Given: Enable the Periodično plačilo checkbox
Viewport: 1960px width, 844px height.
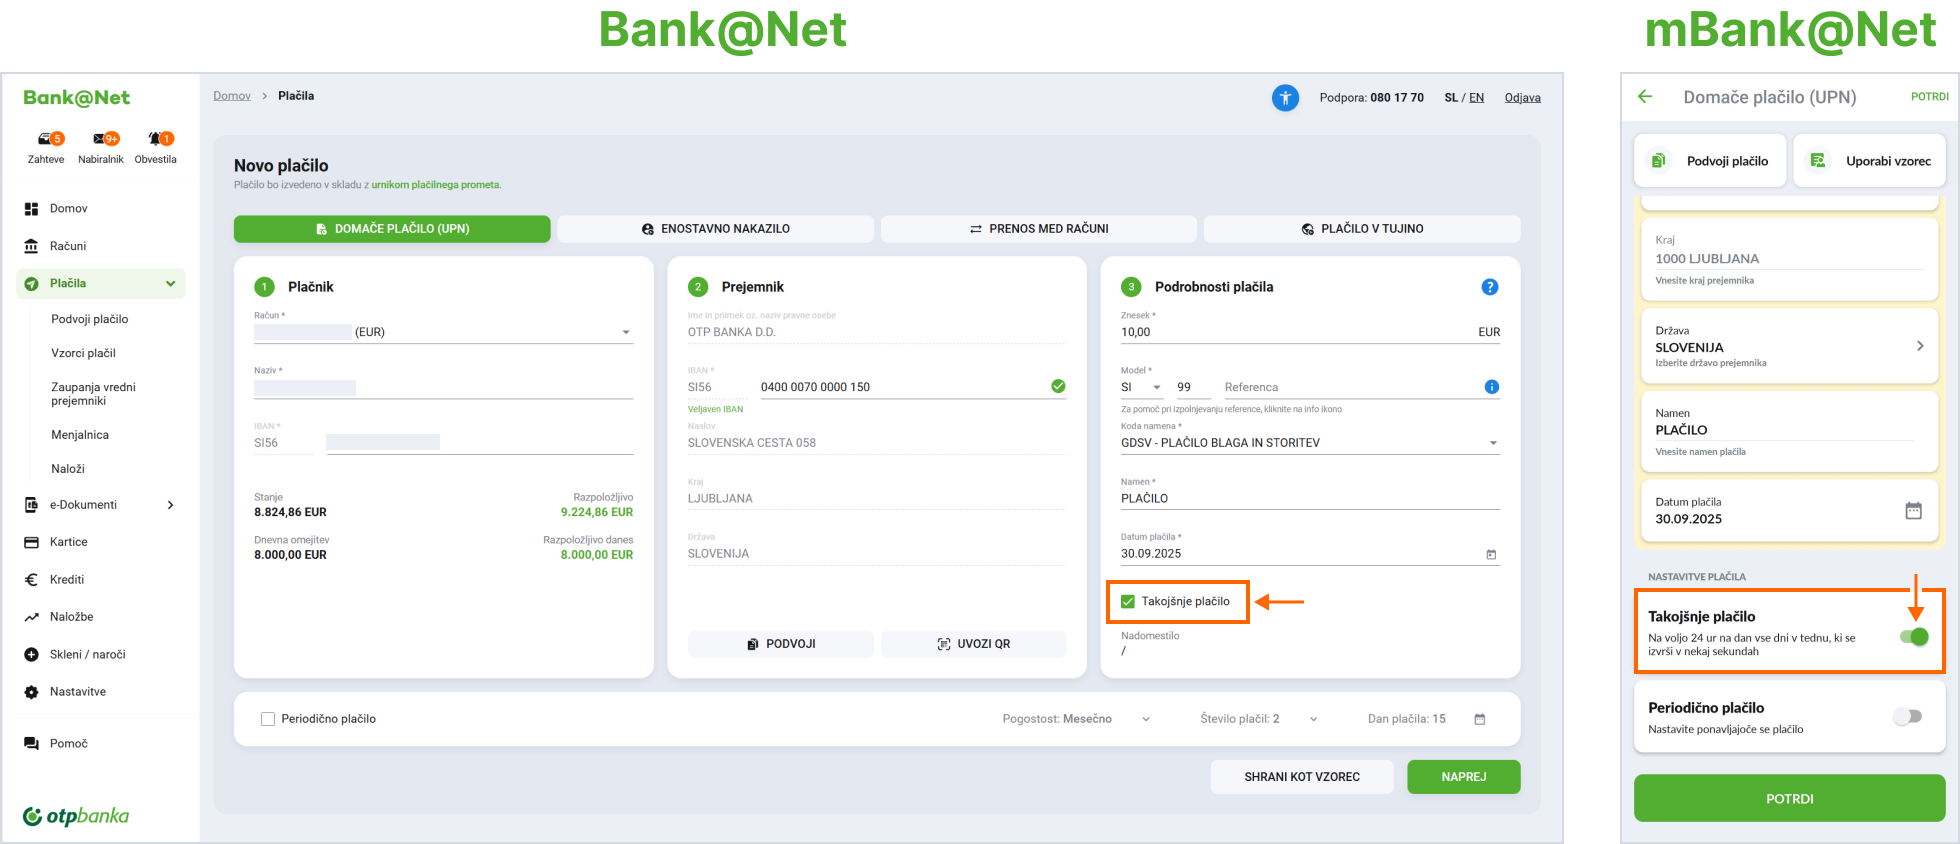Looking at the screenshot, I should point(268,719).
